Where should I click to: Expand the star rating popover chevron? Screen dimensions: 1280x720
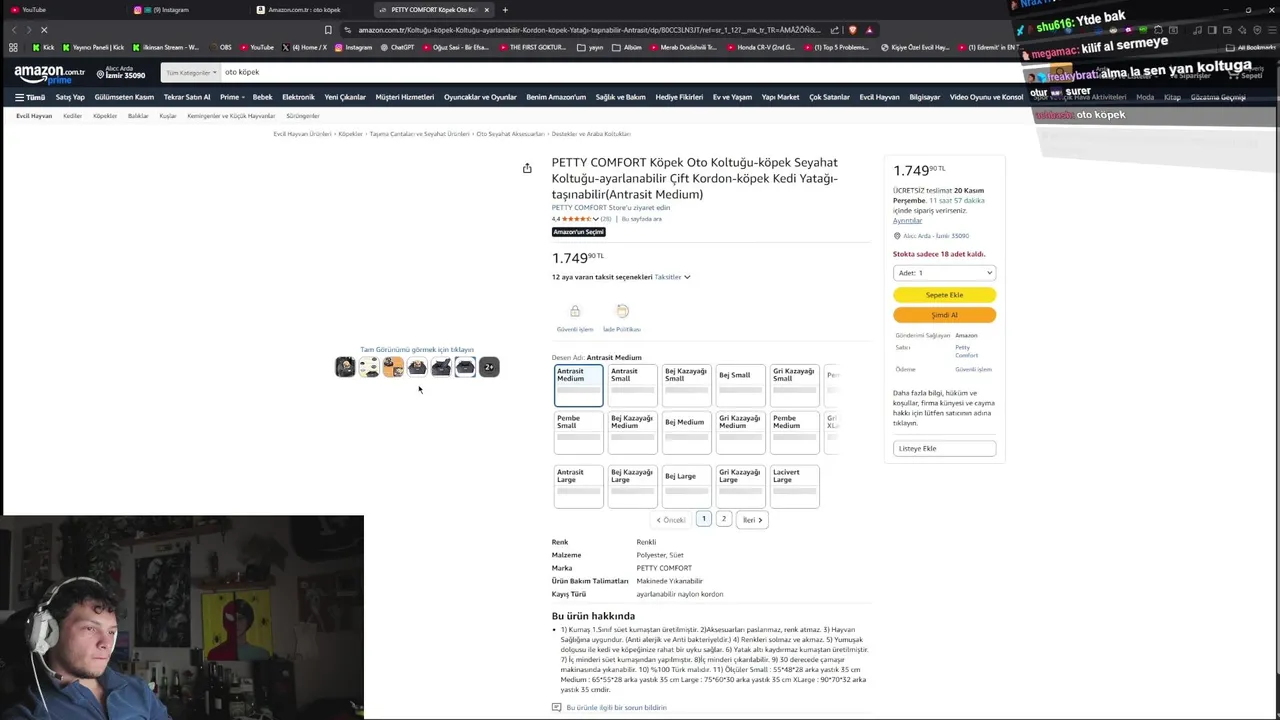(x=596, y=219)
